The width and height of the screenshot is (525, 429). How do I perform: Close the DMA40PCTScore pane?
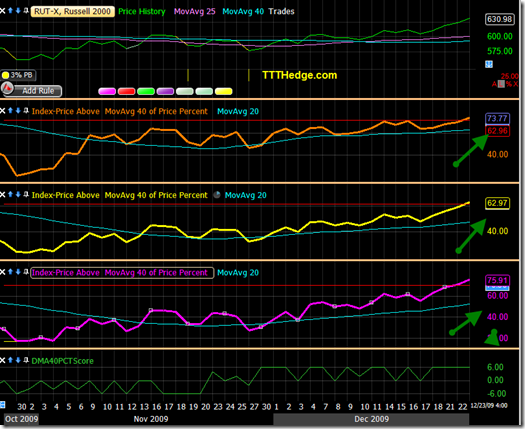coord(2,360)
